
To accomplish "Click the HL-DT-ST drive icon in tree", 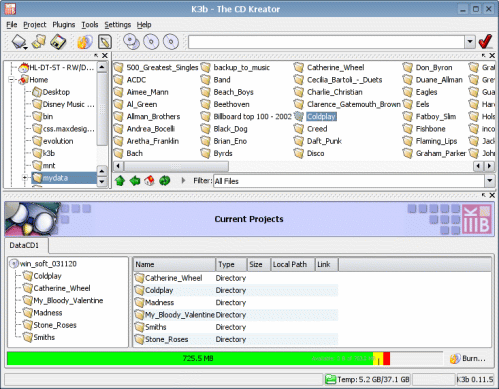I will pyautogui.click(x=24, y=68).
